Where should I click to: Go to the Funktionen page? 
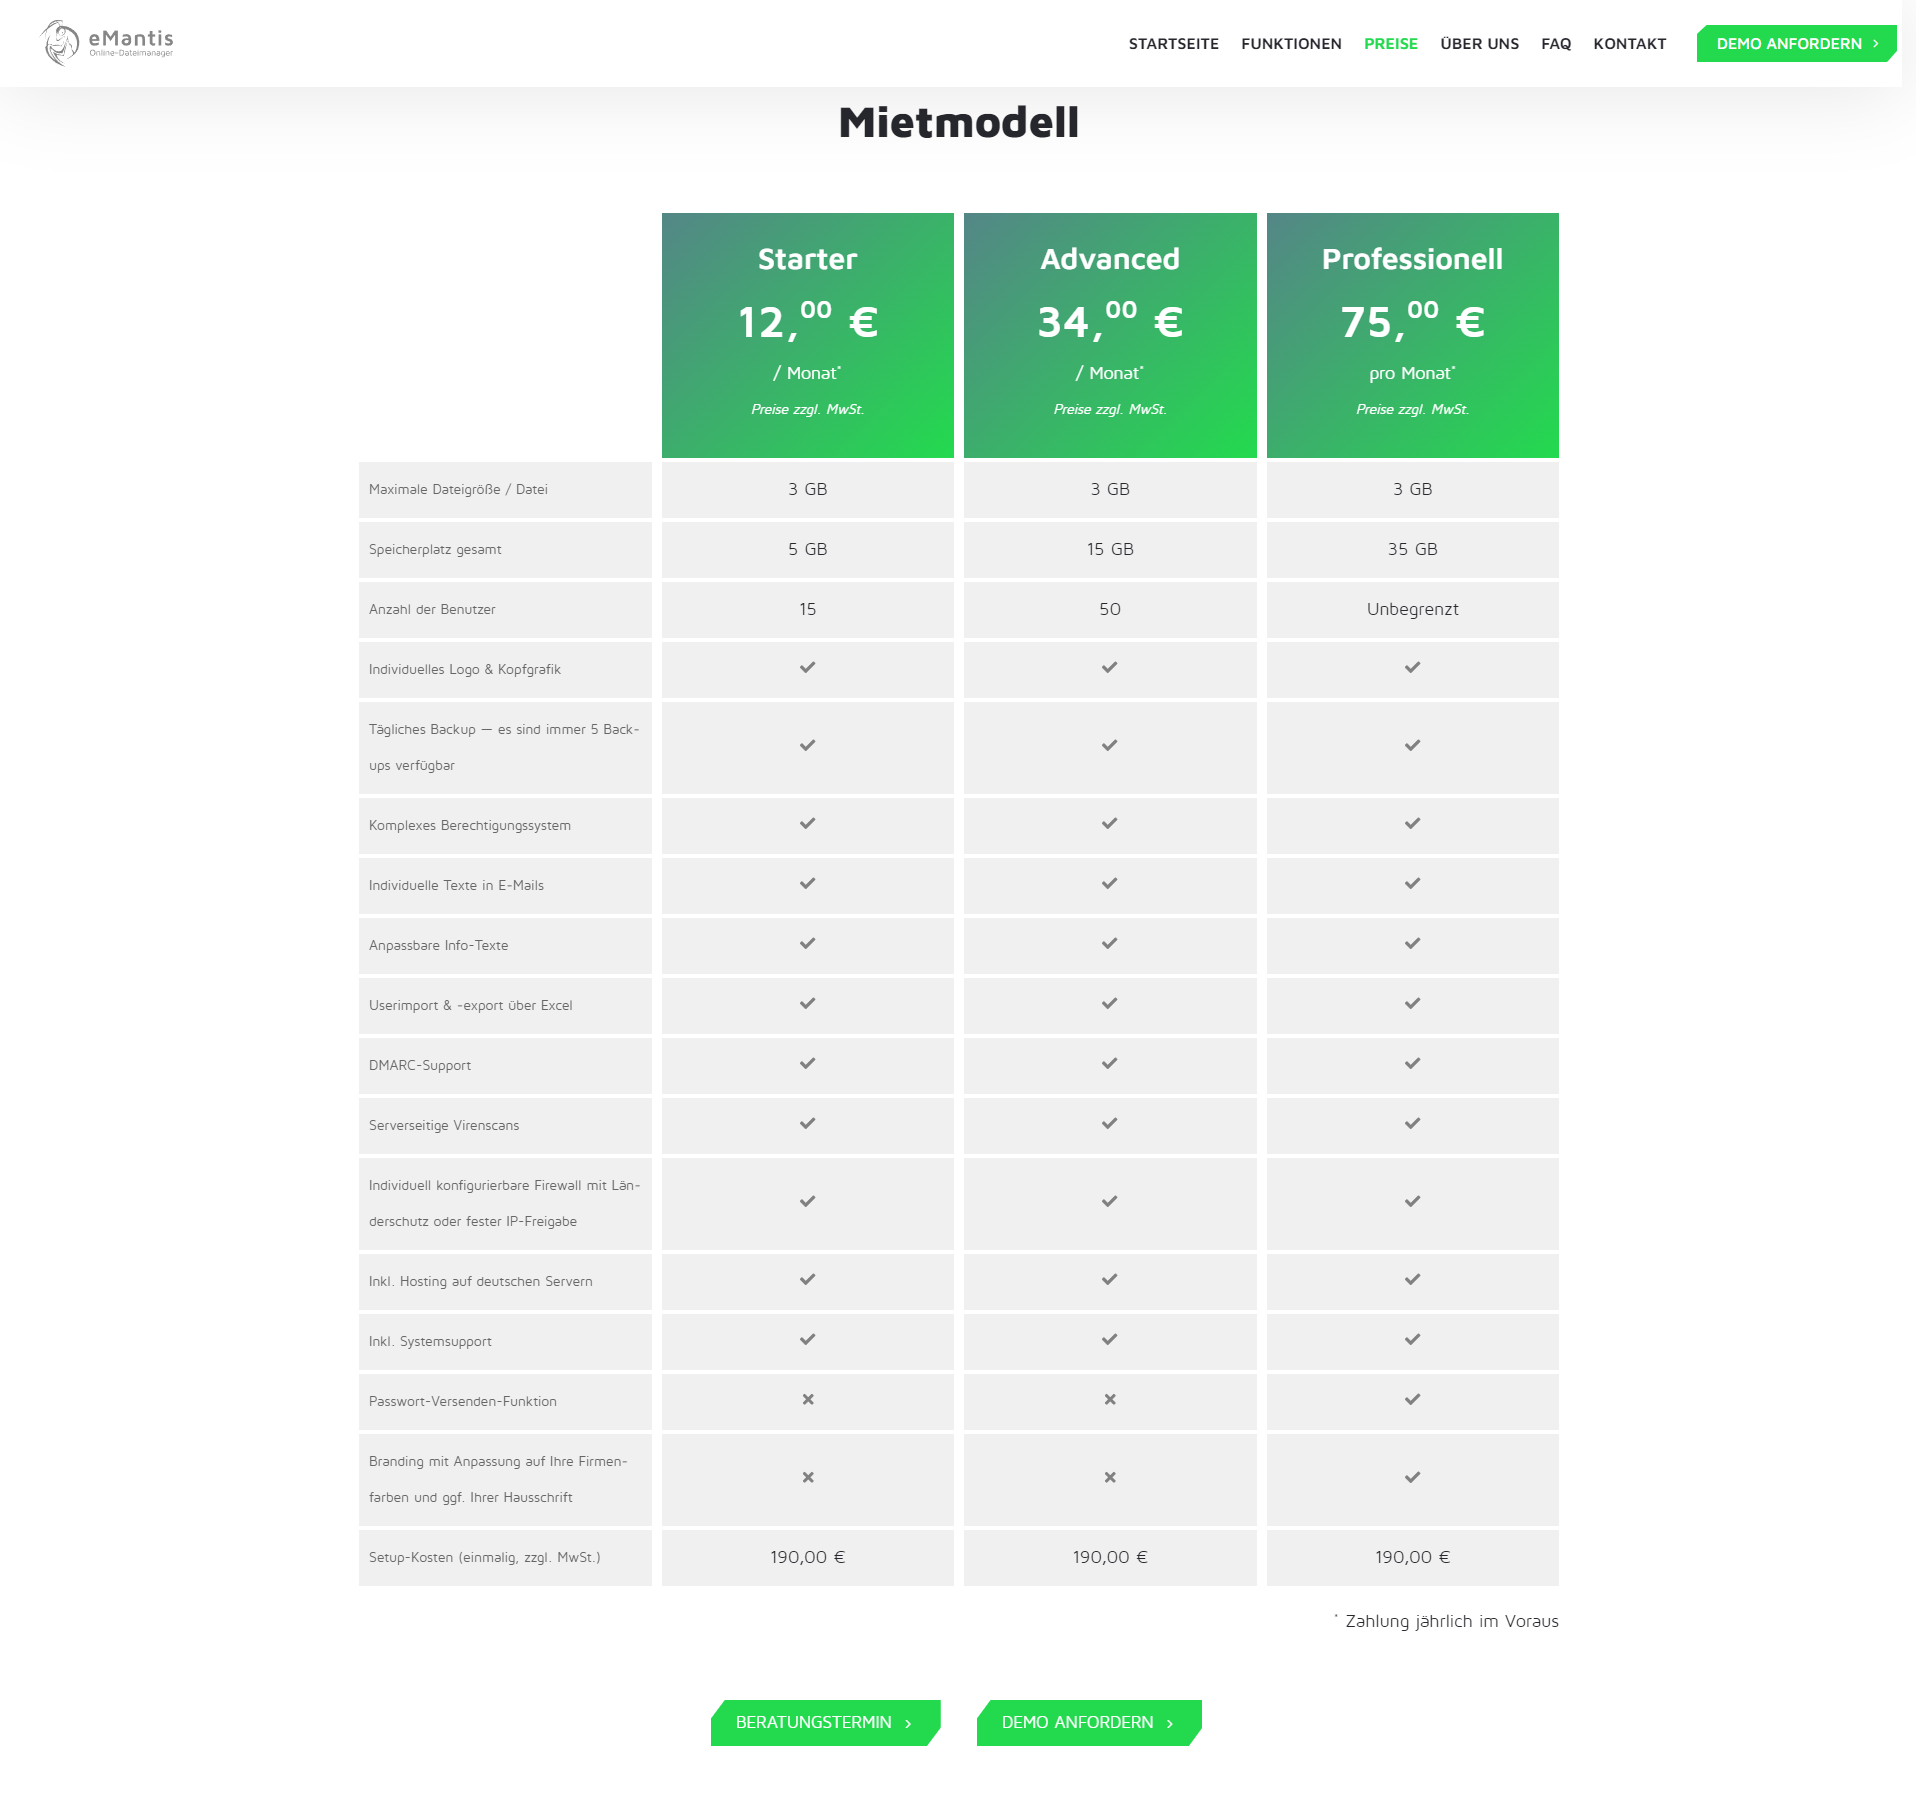point(1291,44)
